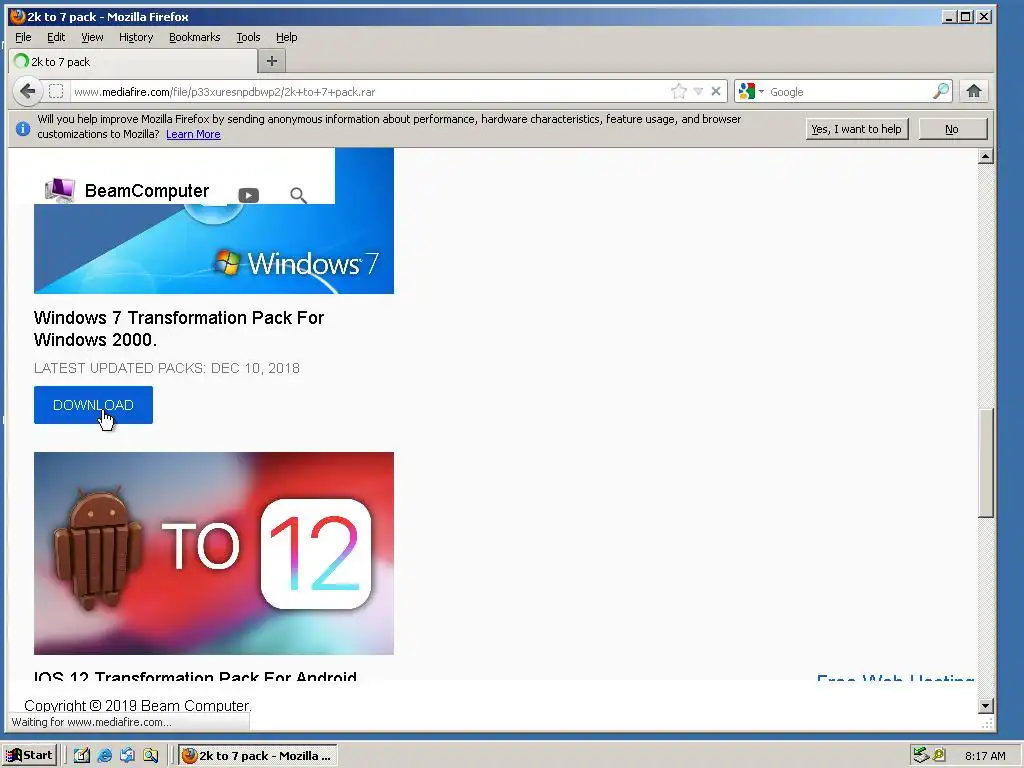This screenshot has height=768, width=1024.
Task: Open the Edit menu
Action: [56, 37]
